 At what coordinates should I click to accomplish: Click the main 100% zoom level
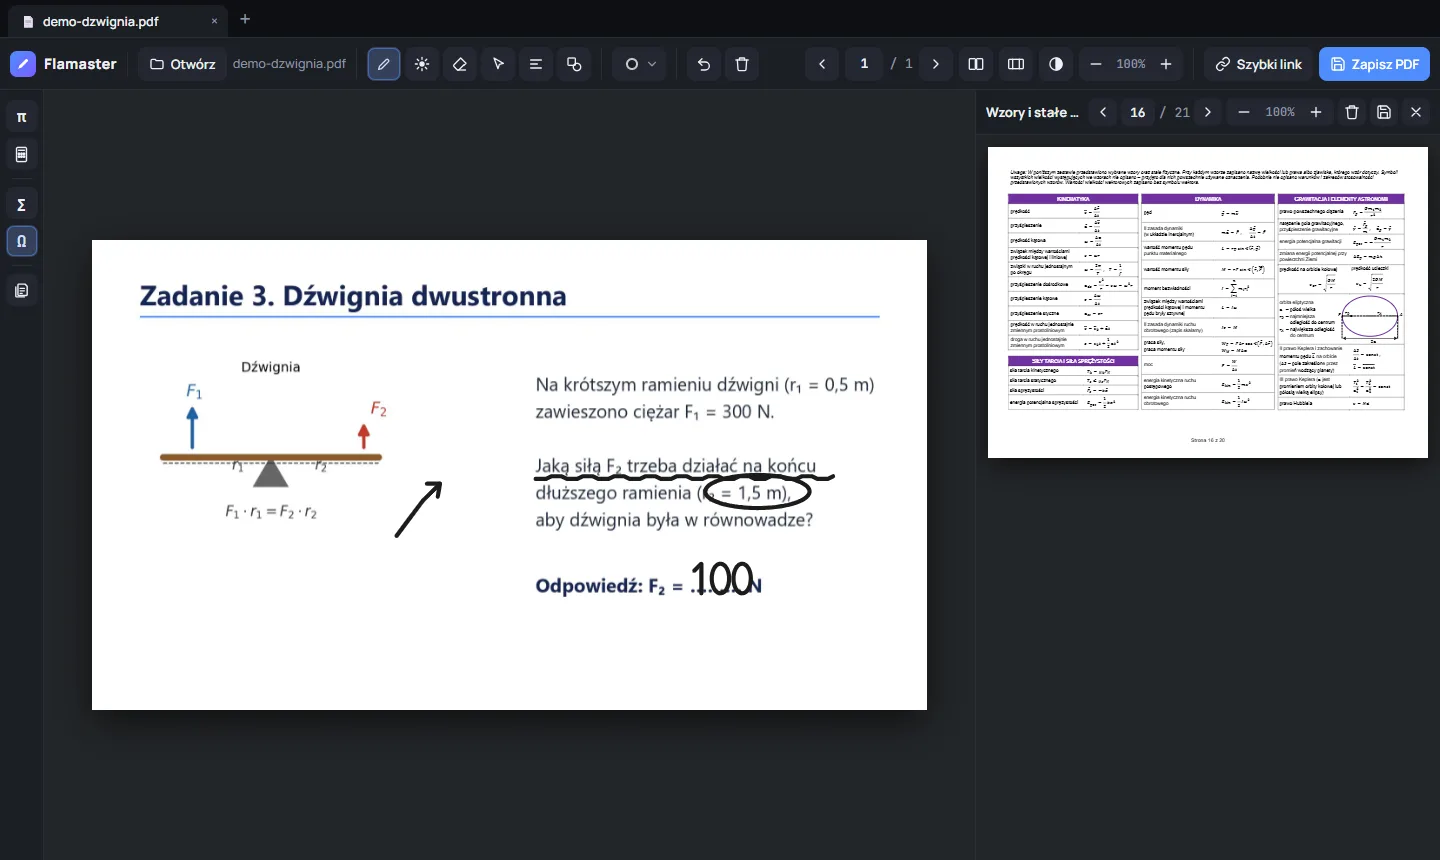click(x=1131, y=64)
